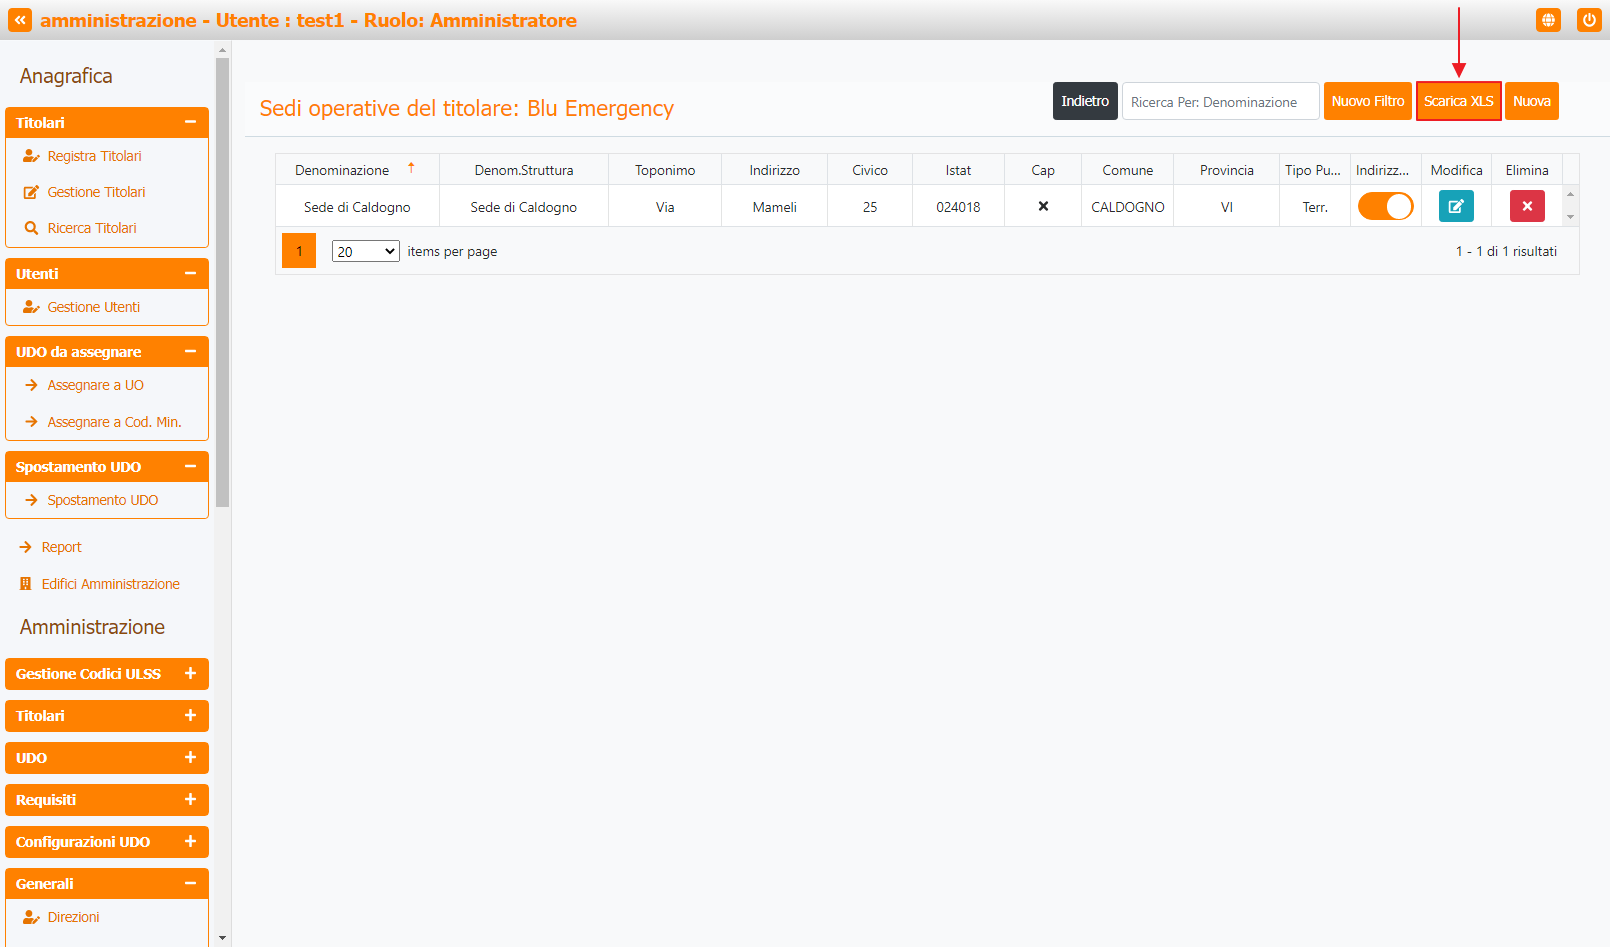Sort by Civico column header
Image resolution: width=1610 pixels, height=947 pixels.
click(870, 170)
